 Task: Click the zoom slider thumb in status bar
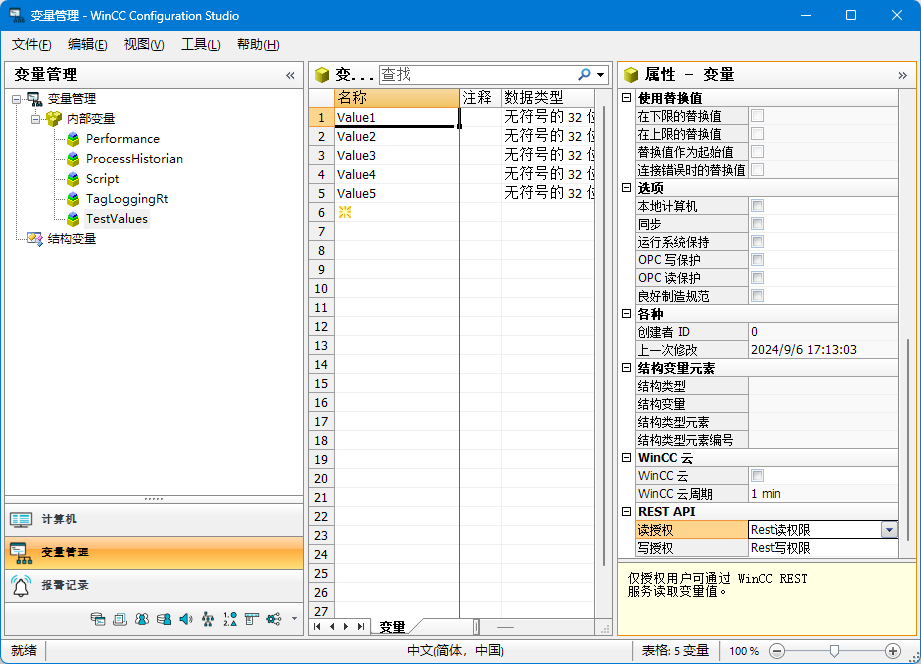click(x=834, y=651)
